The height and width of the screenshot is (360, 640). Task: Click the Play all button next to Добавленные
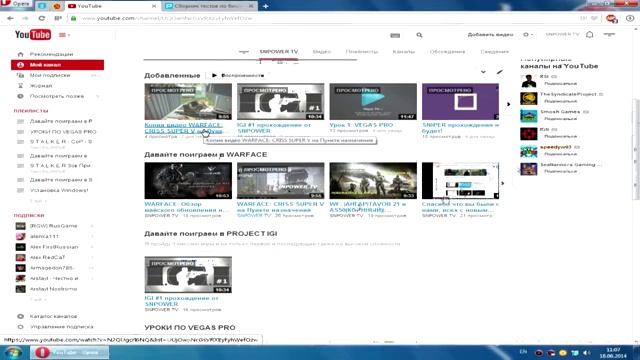click(x=238, y=76)
